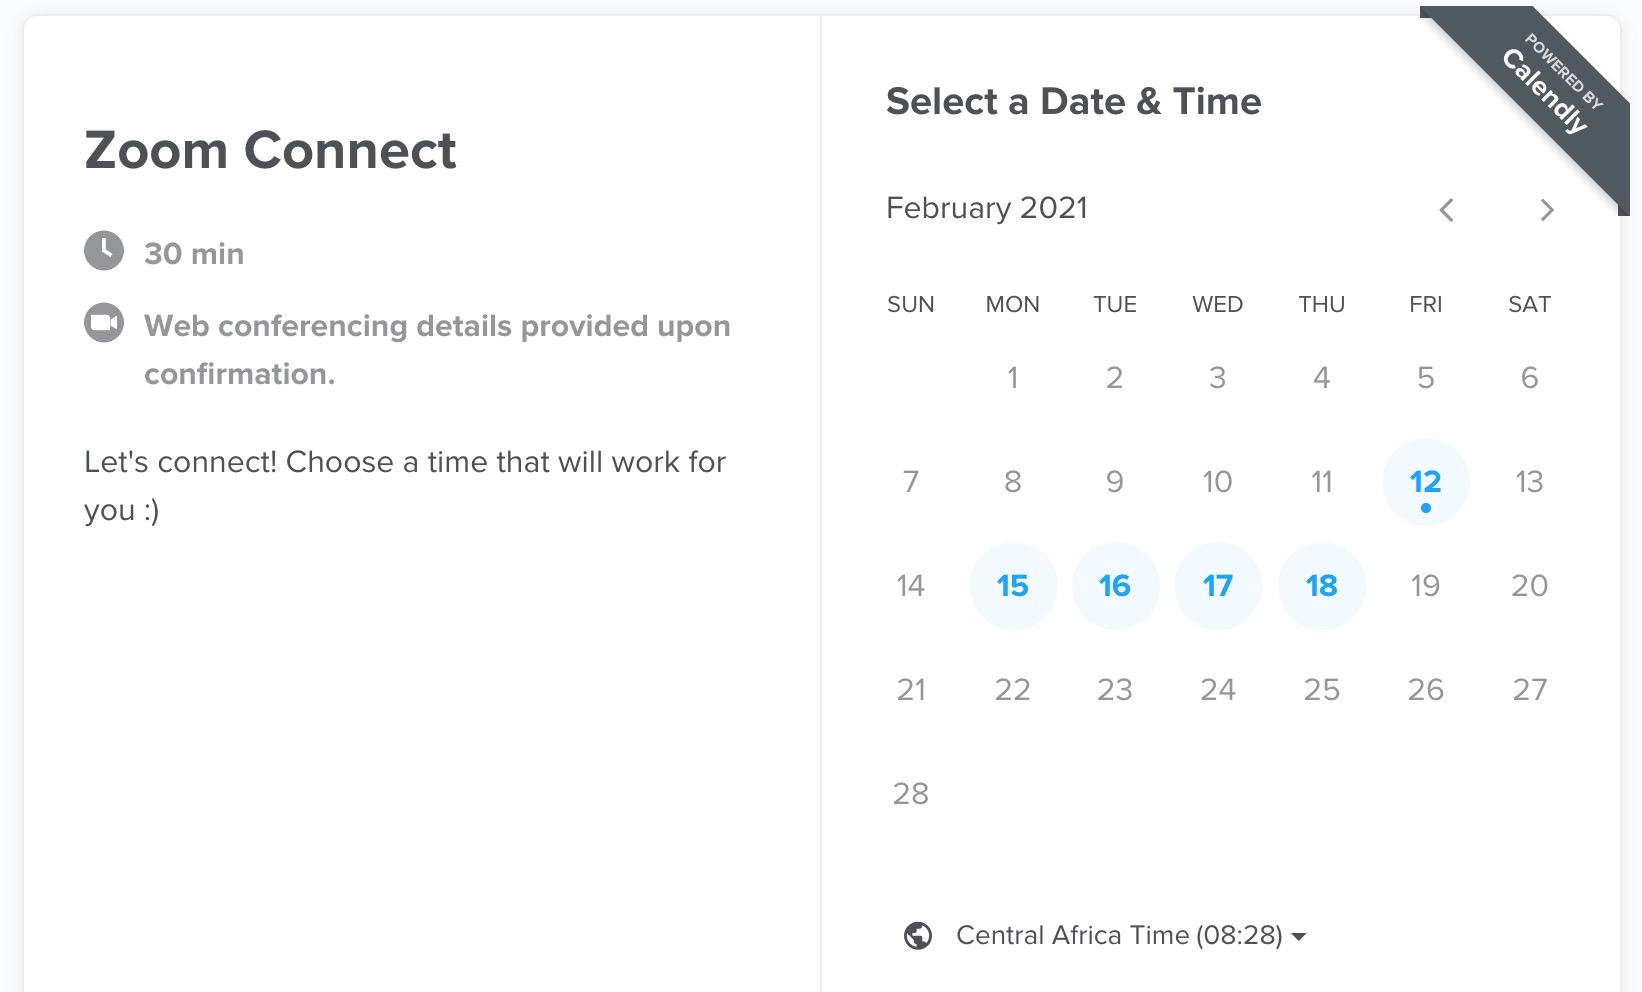
Task: Click the globe time zone icon
Action: (918, 936)
